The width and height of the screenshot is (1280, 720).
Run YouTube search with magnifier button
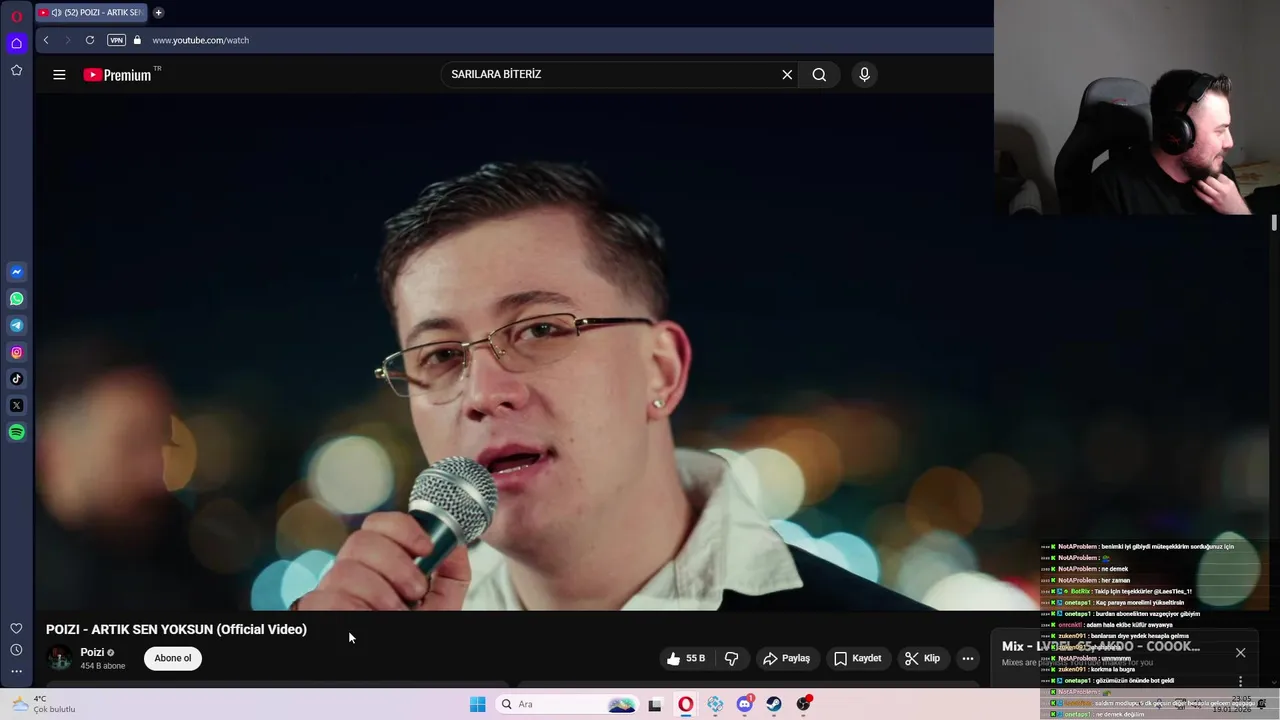coord(819,75)
